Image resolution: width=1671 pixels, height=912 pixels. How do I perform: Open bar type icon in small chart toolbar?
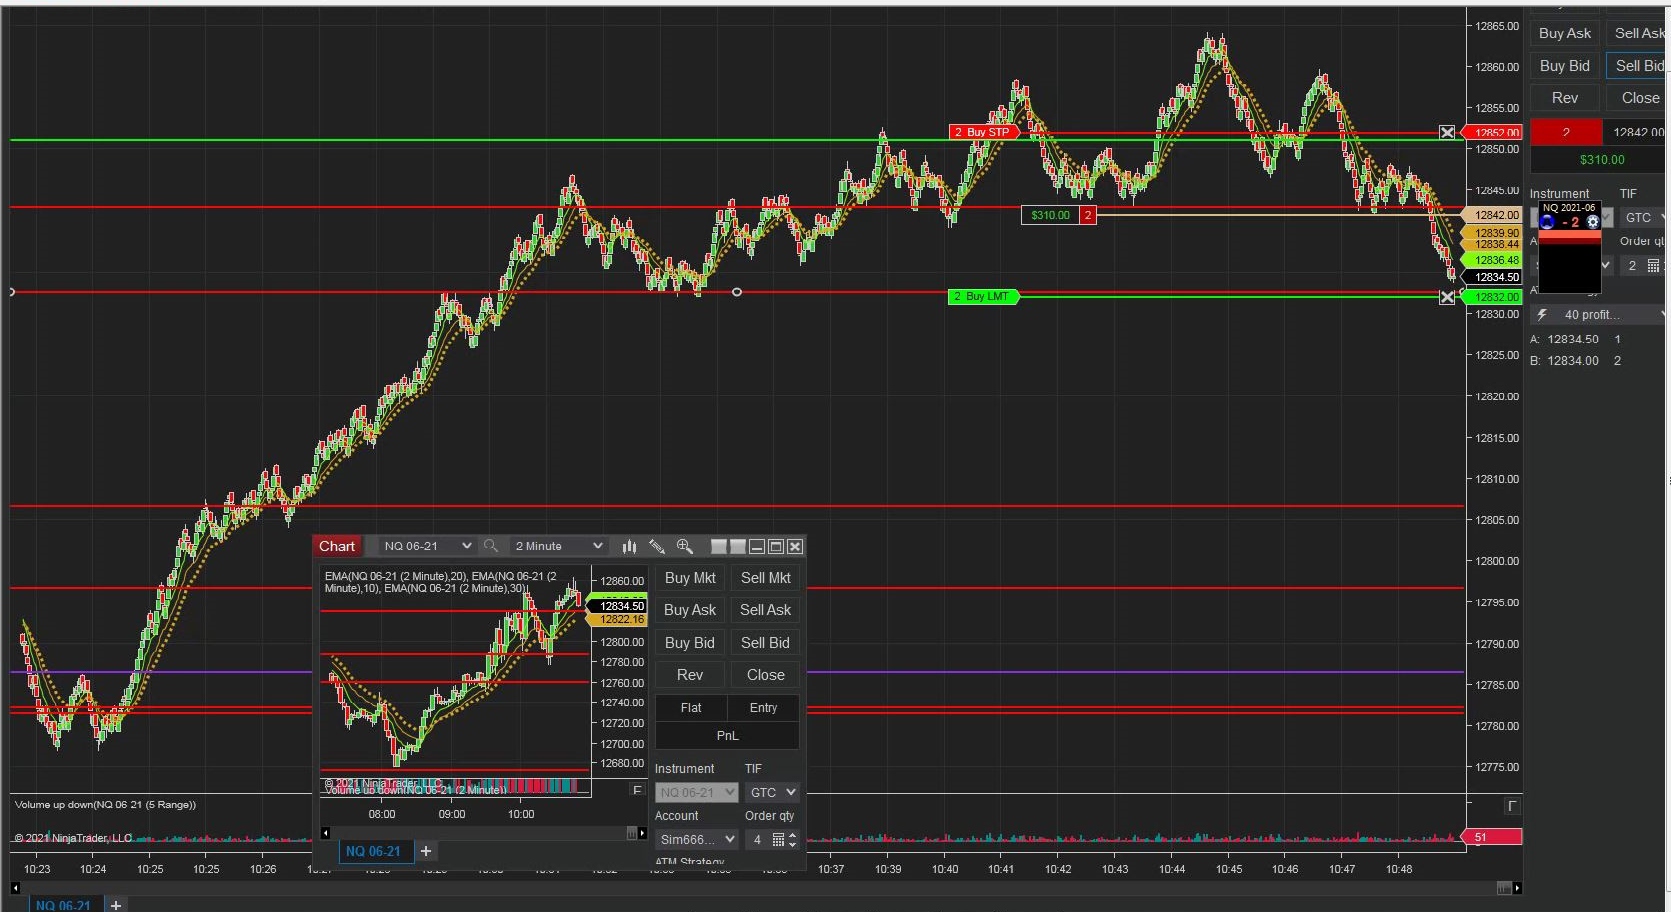(629, 546)
